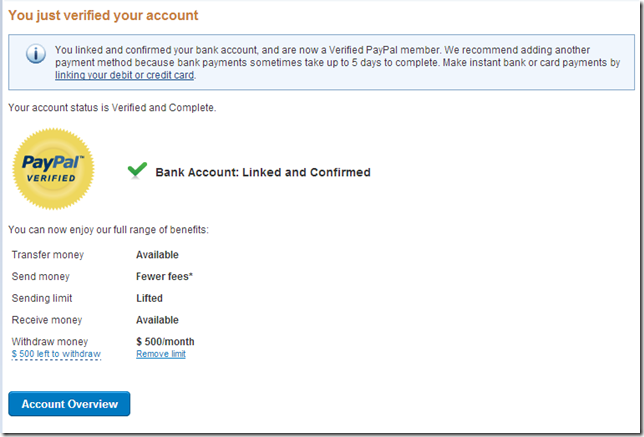Click the '$ 500 left to withdraw' link
Image resolution: width=644 pixels, height=437 pixels.
coord(56,354)
